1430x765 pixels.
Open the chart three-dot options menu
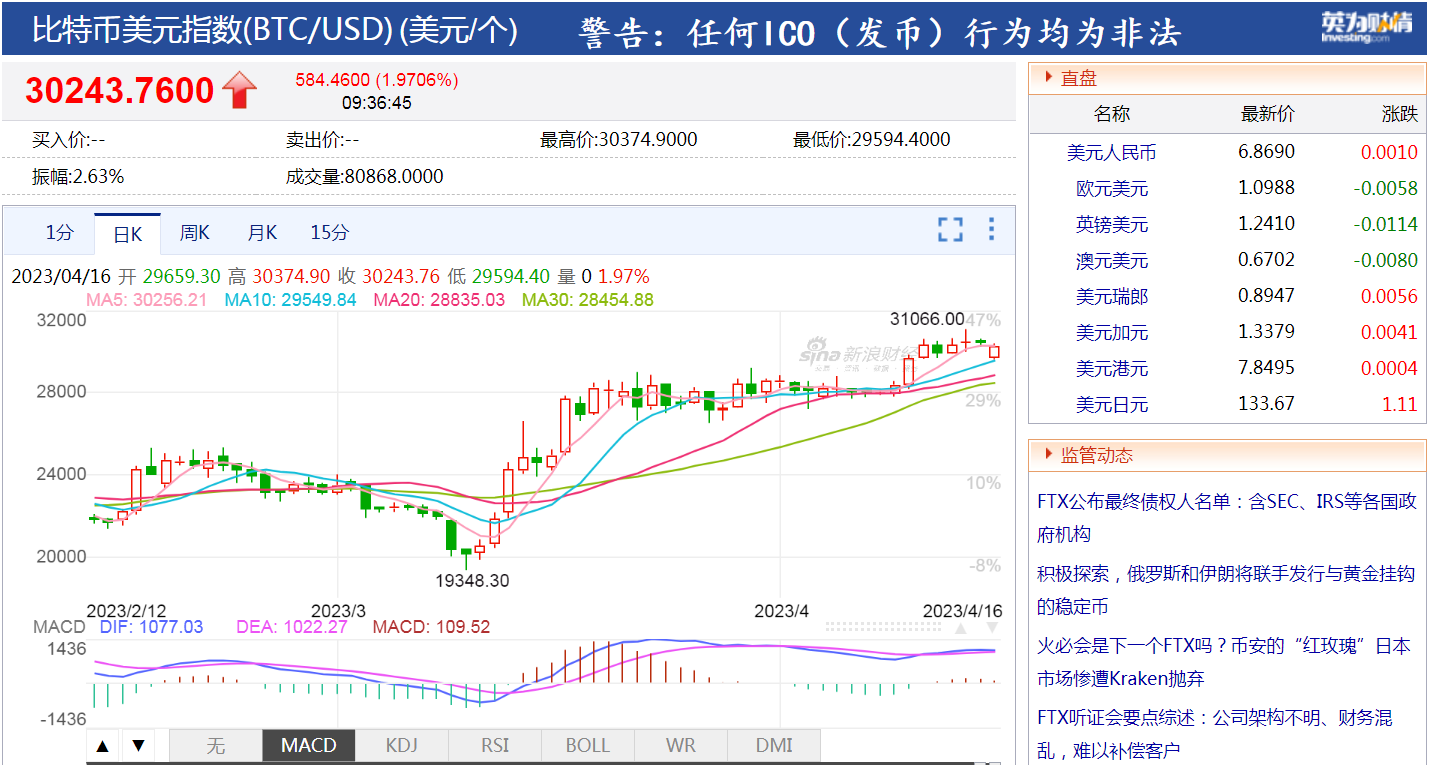pos(990,229)
